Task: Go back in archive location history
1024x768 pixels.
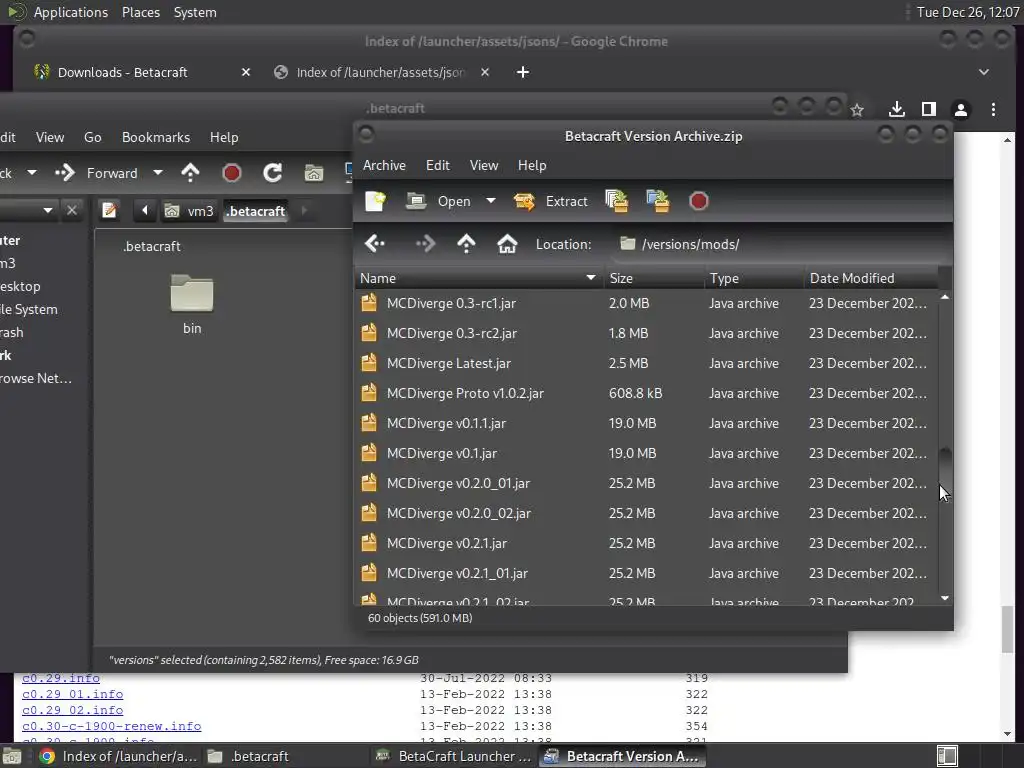Action: pyautogui.click(x=376, y=244)
